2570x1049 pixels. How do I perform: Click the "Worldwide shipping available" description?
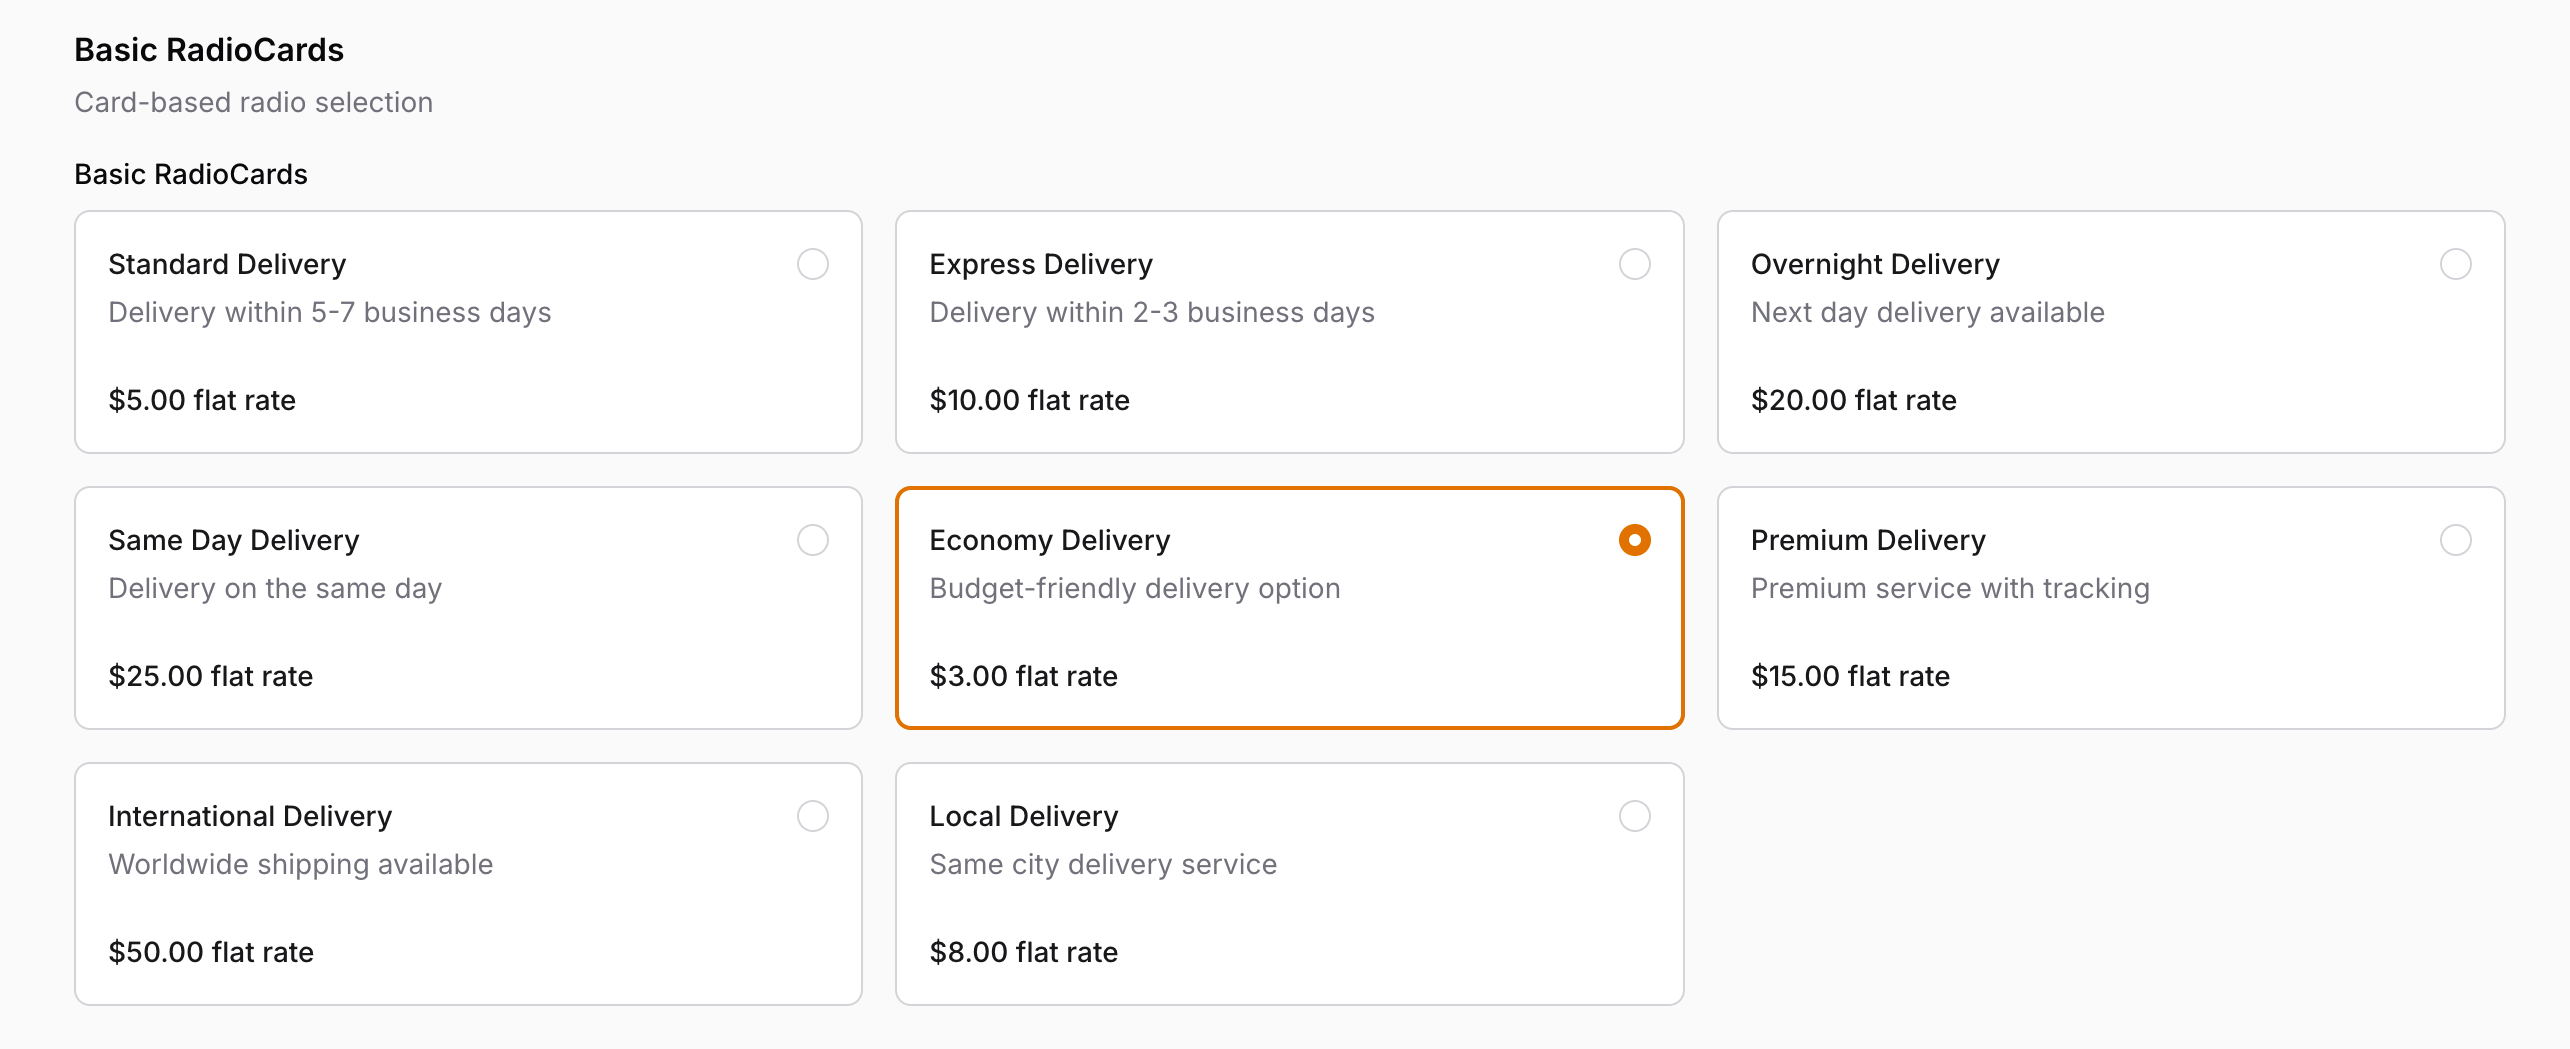[x=301, y=864]
